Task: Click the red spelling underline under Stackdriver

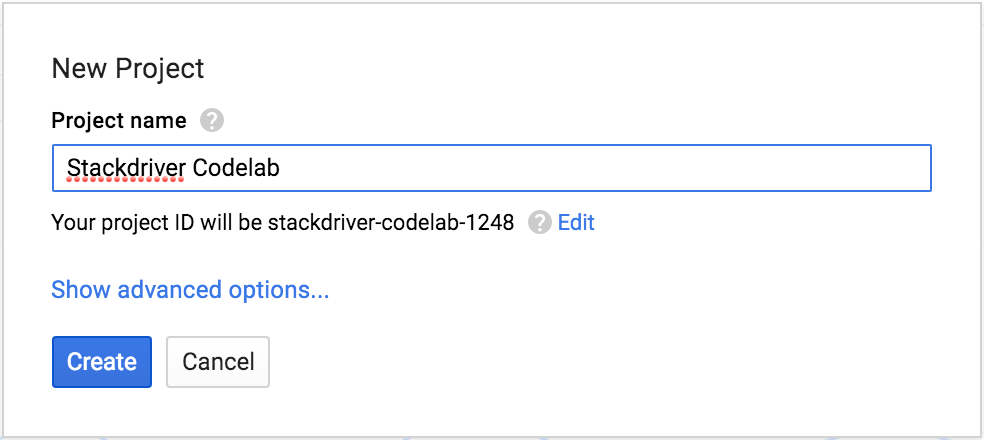Action: [126, 182]
